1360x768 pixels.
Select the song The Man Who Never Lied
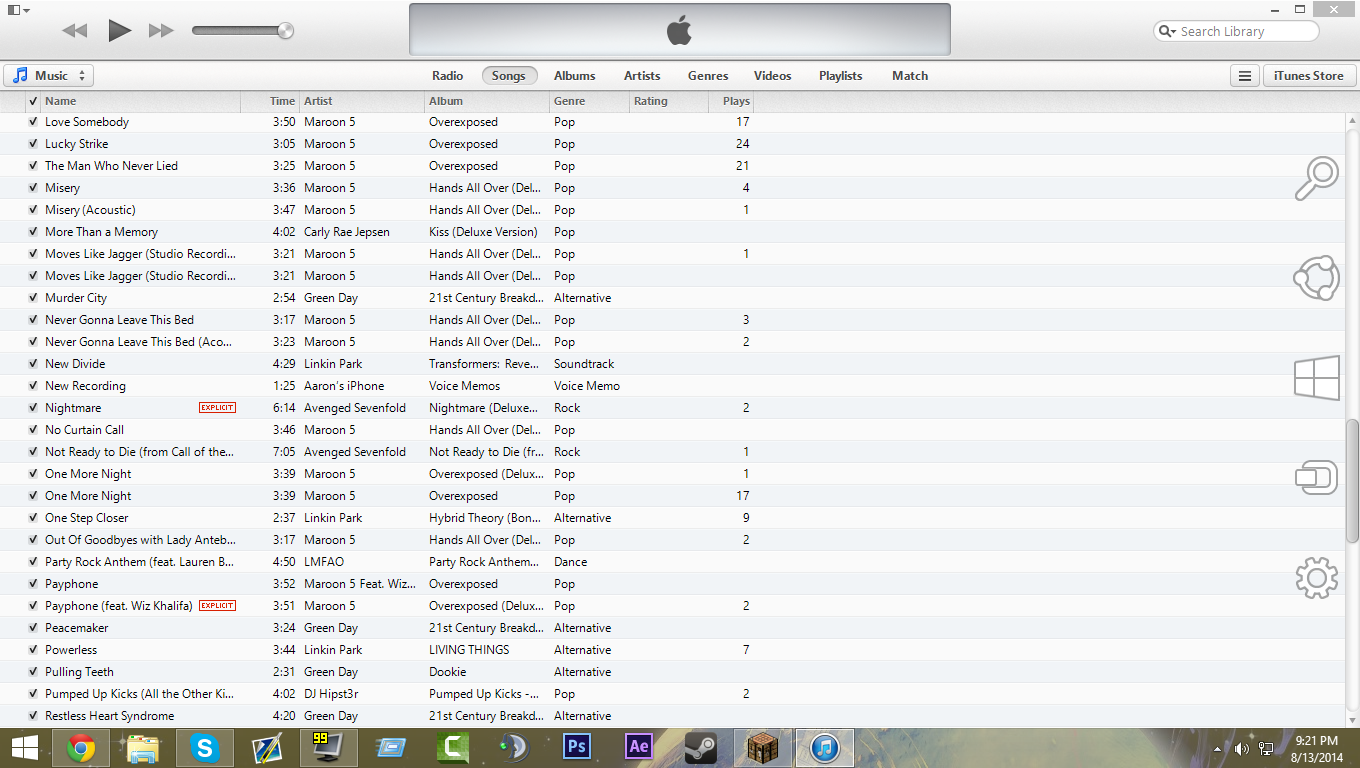point(111,166)
